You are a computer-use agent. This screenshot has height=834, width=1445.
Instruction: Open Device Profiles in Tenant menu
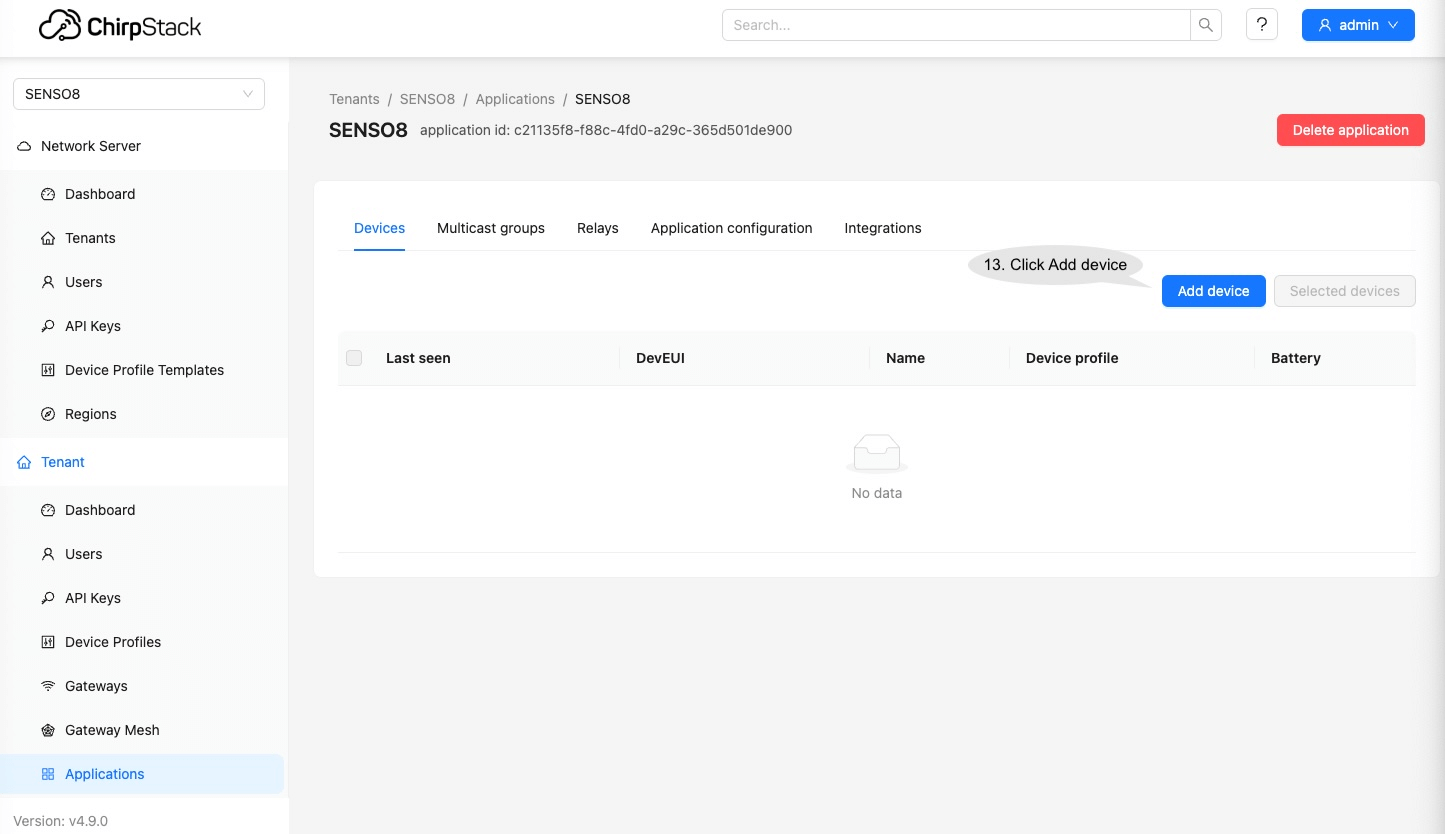(x=113, y=642)
